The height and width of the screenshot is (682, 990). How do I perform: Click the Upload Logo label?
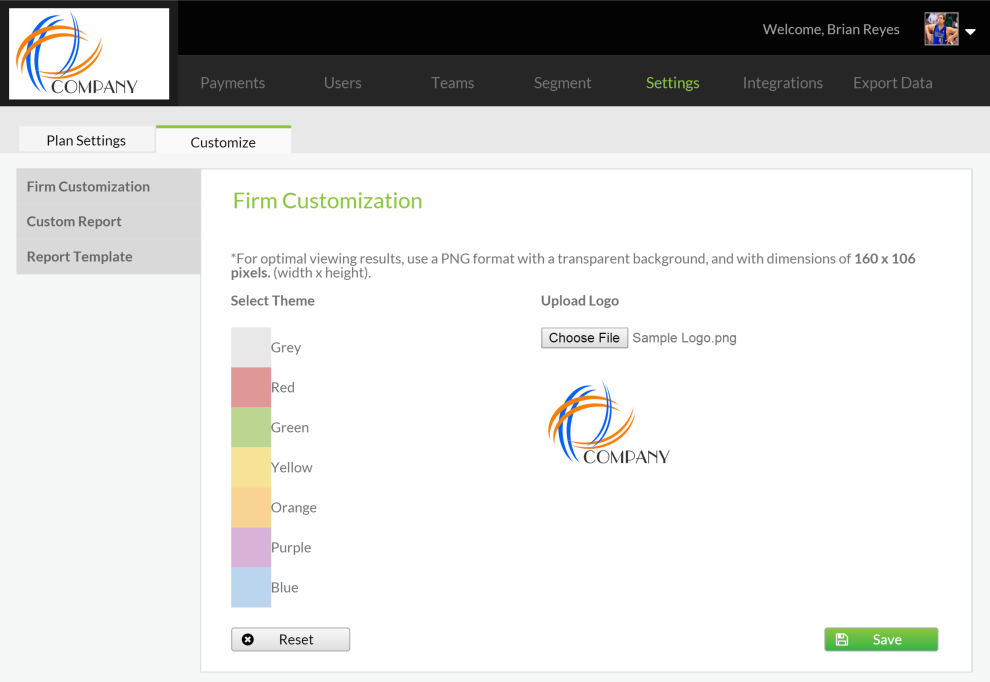580,301
